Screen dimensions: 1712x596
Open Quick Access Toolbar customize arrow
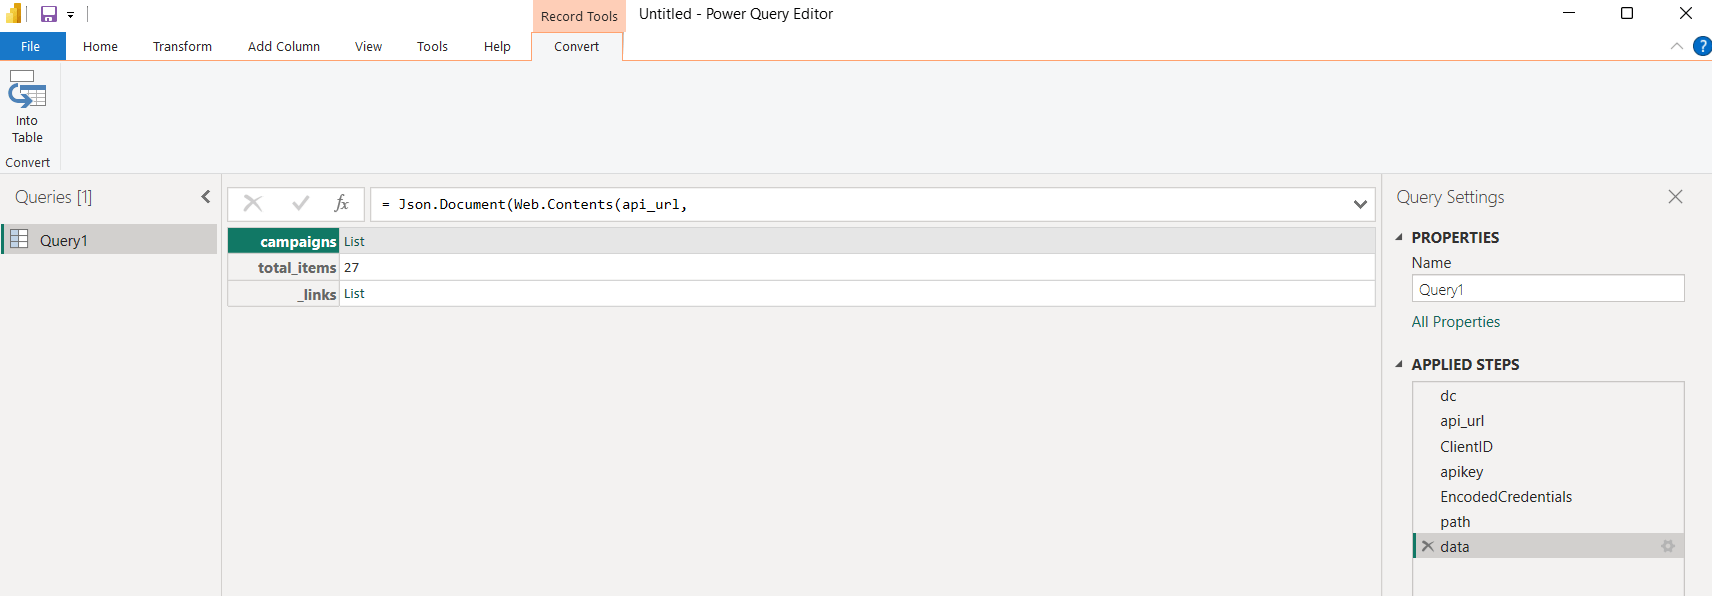coord(70,15)
